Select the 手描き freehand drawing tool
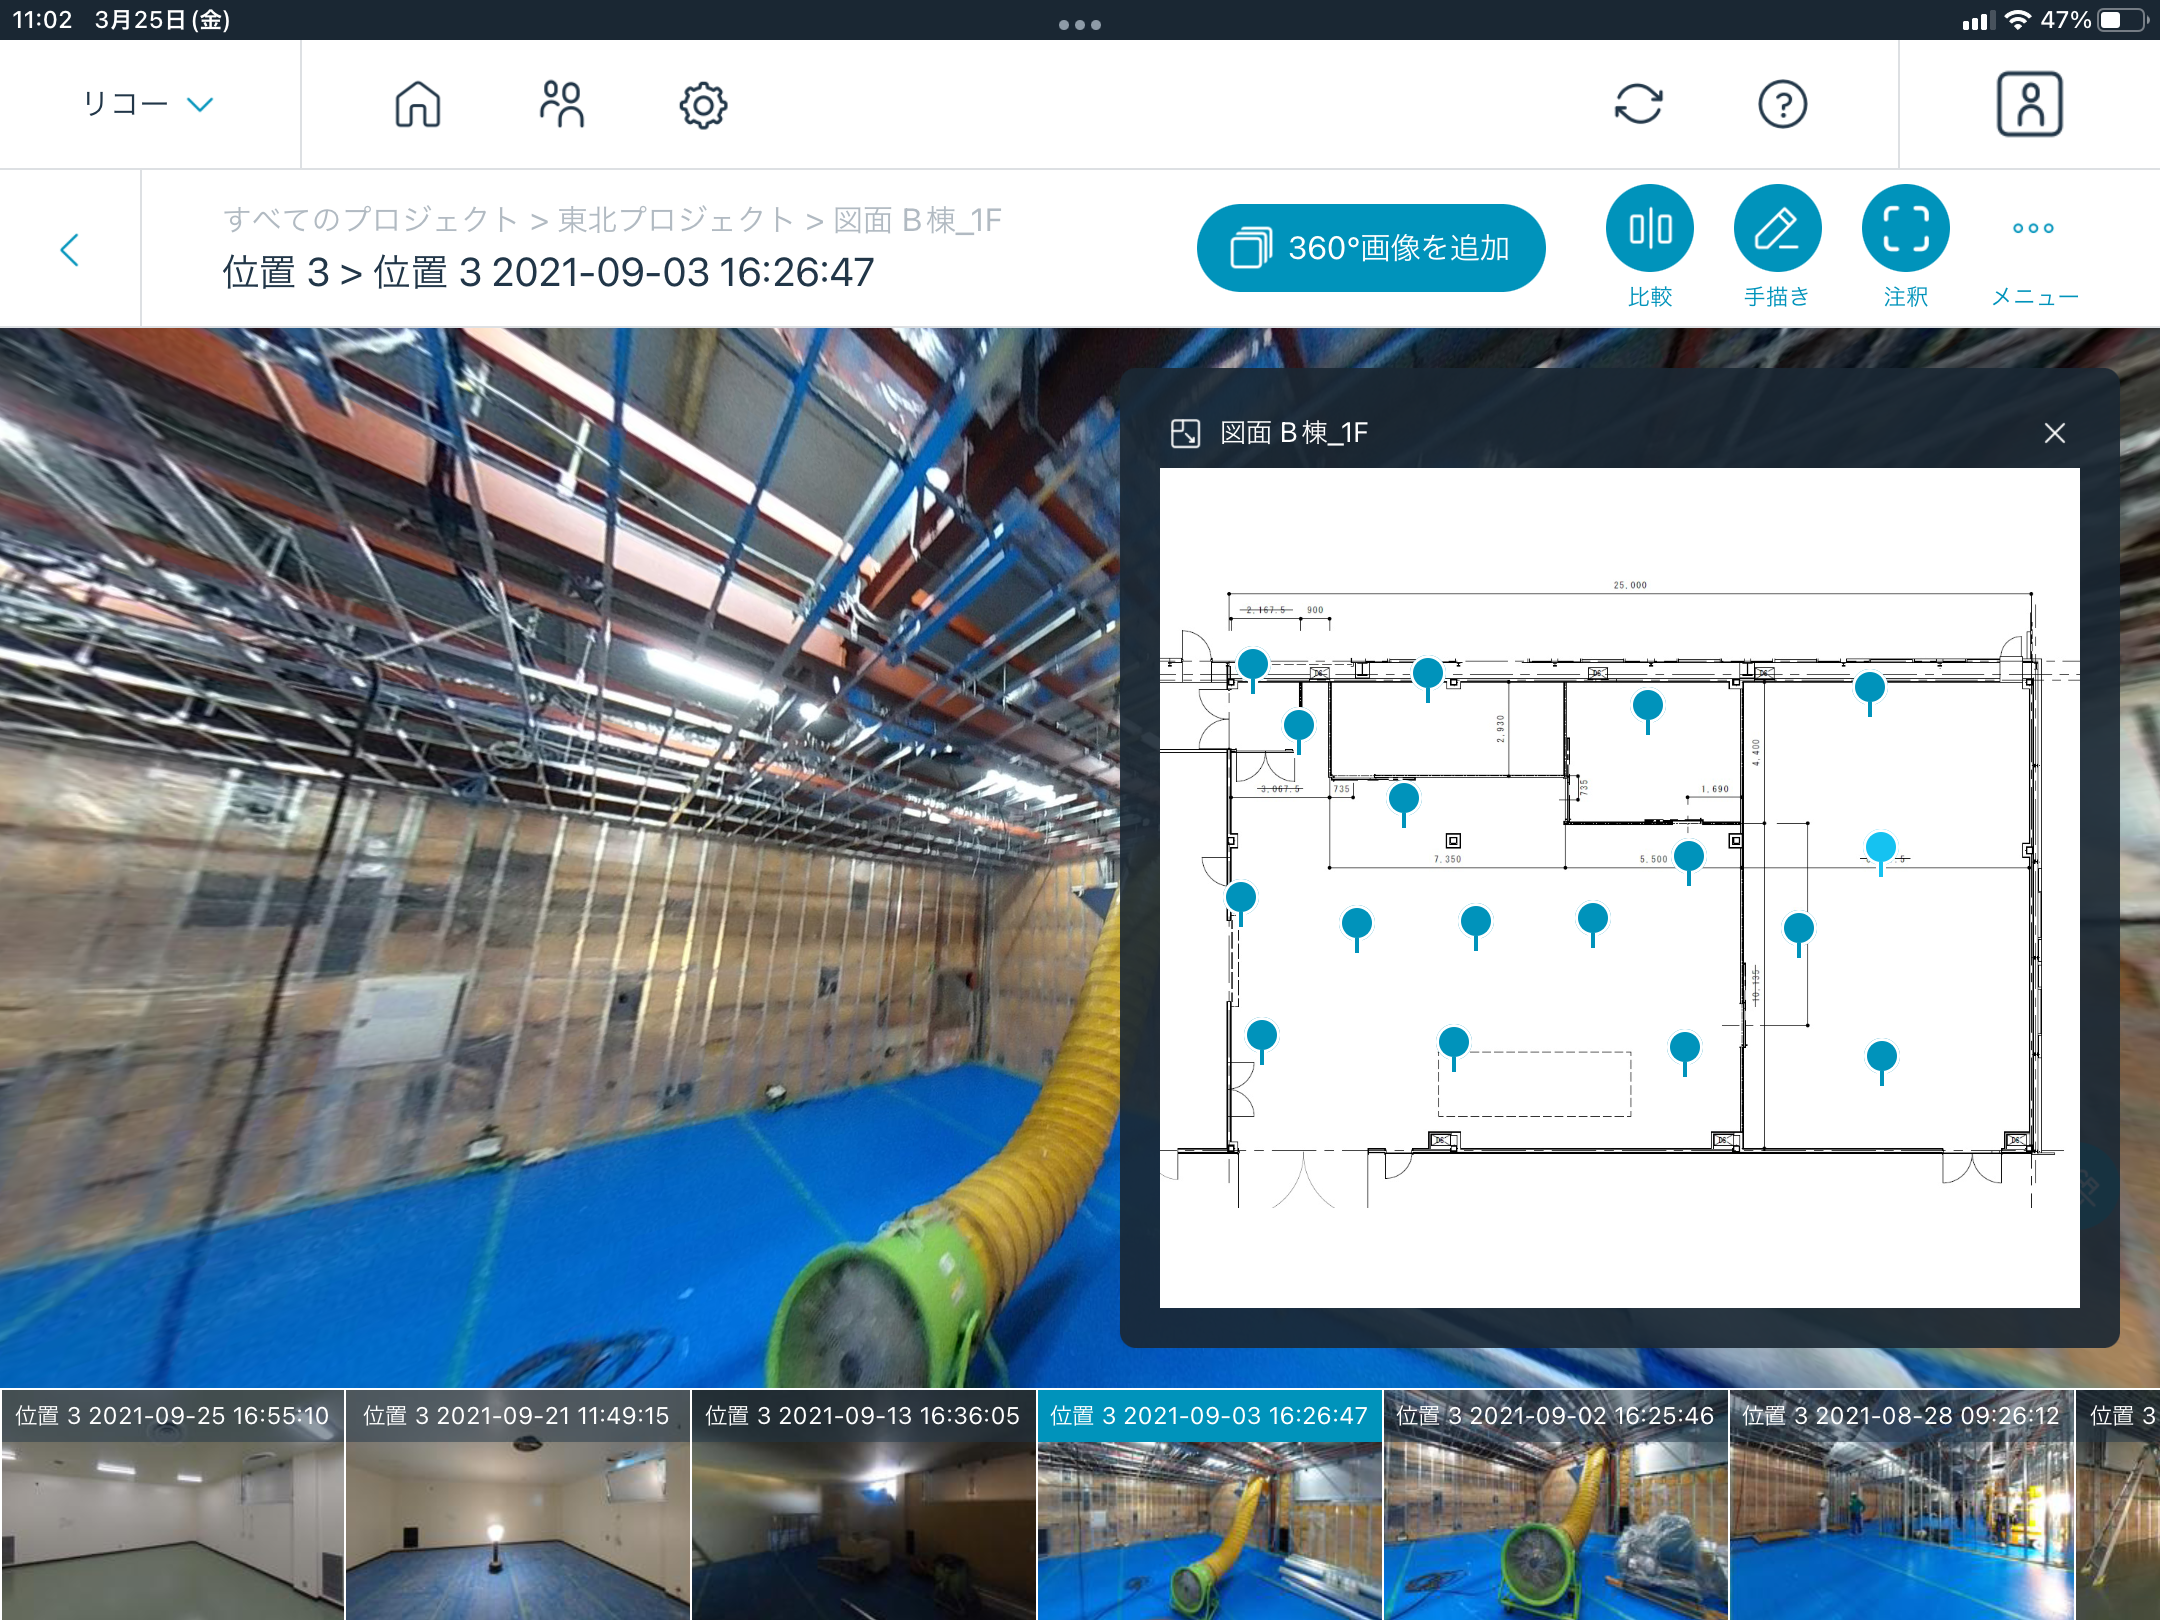 1777,229
